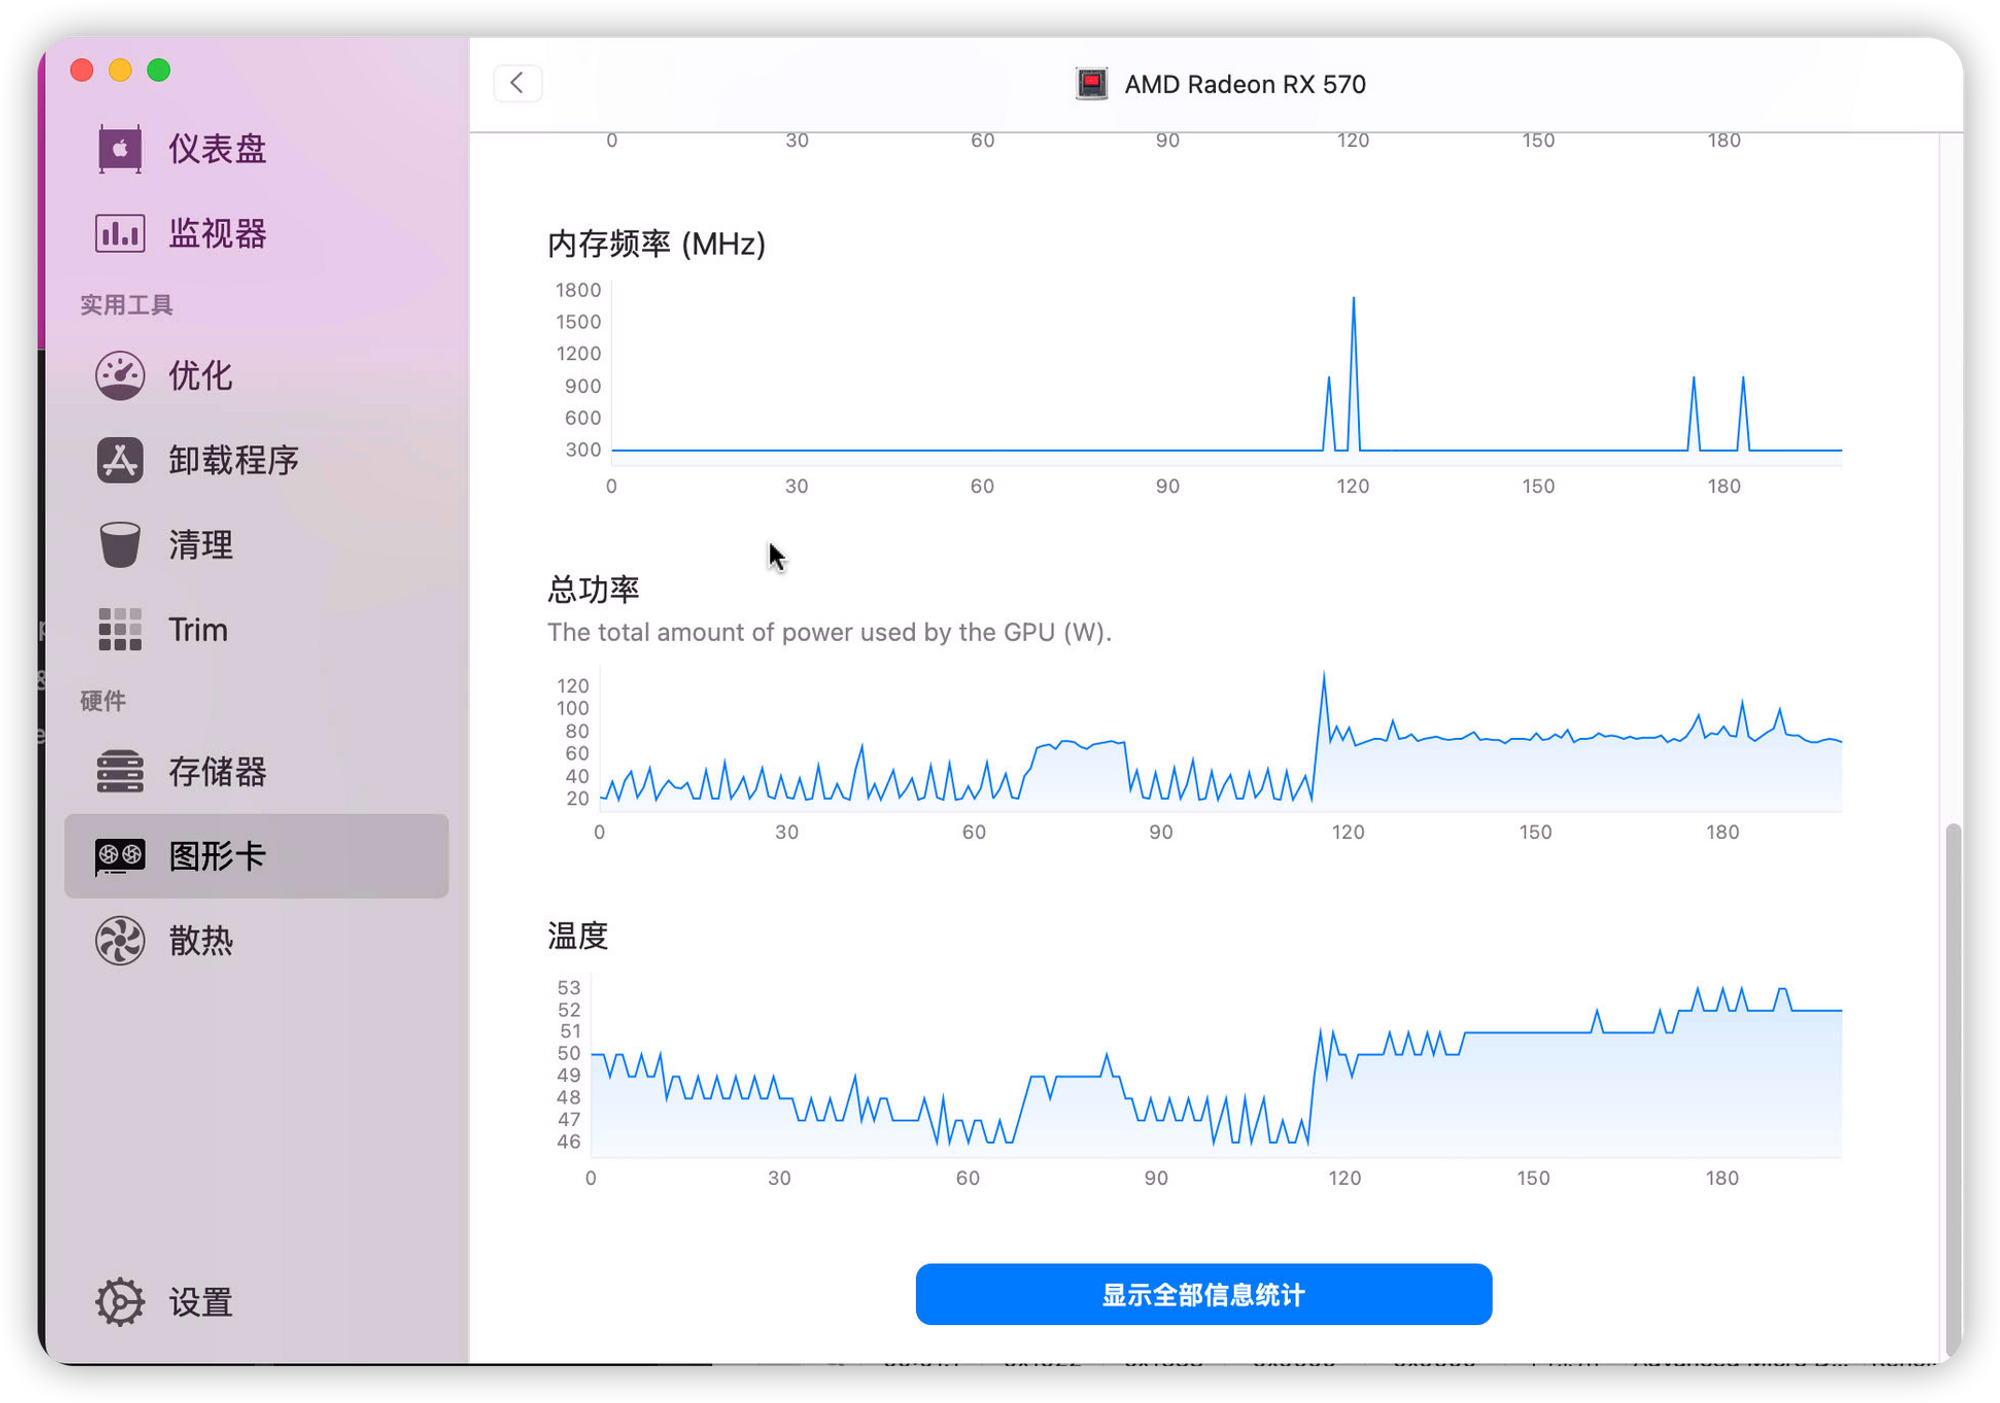The height and width of the screenshot is (1403, 2000).
Task: Click the AMD Radeon RX 570 GPU icon
Action: [1091, 84]
